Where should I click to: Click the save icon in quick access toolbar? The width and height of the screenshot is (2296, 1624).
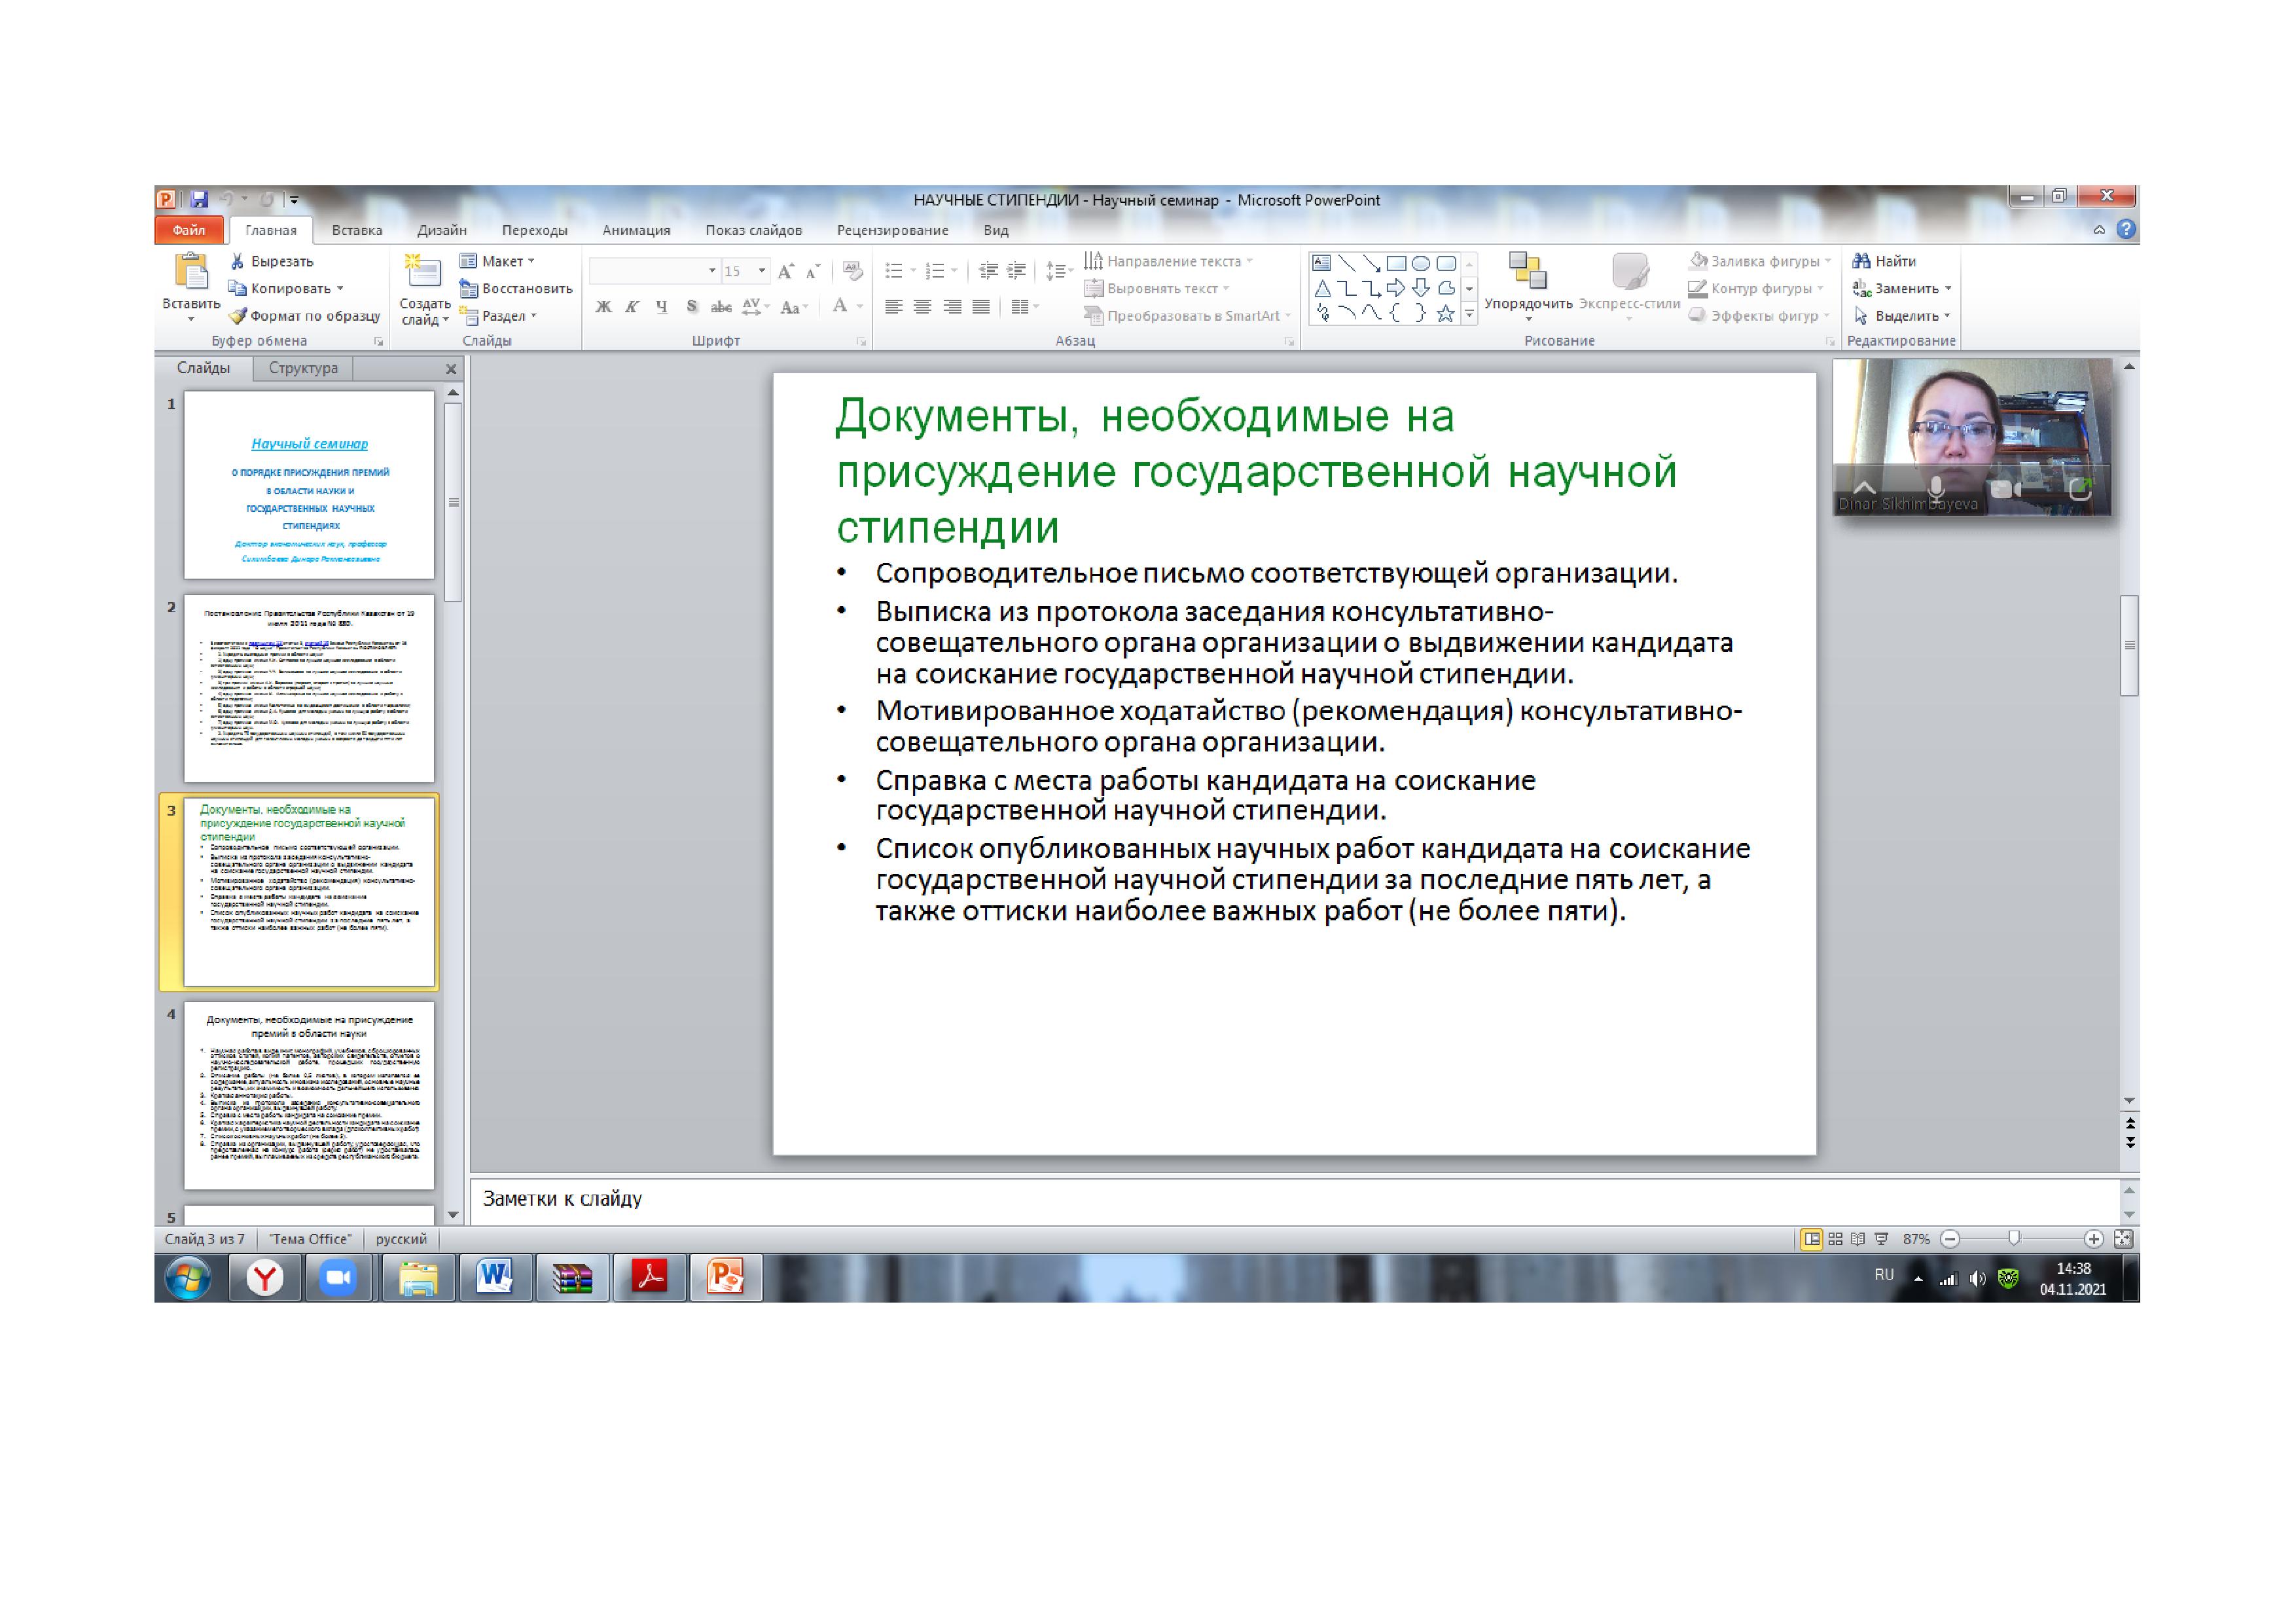point(199,200)
